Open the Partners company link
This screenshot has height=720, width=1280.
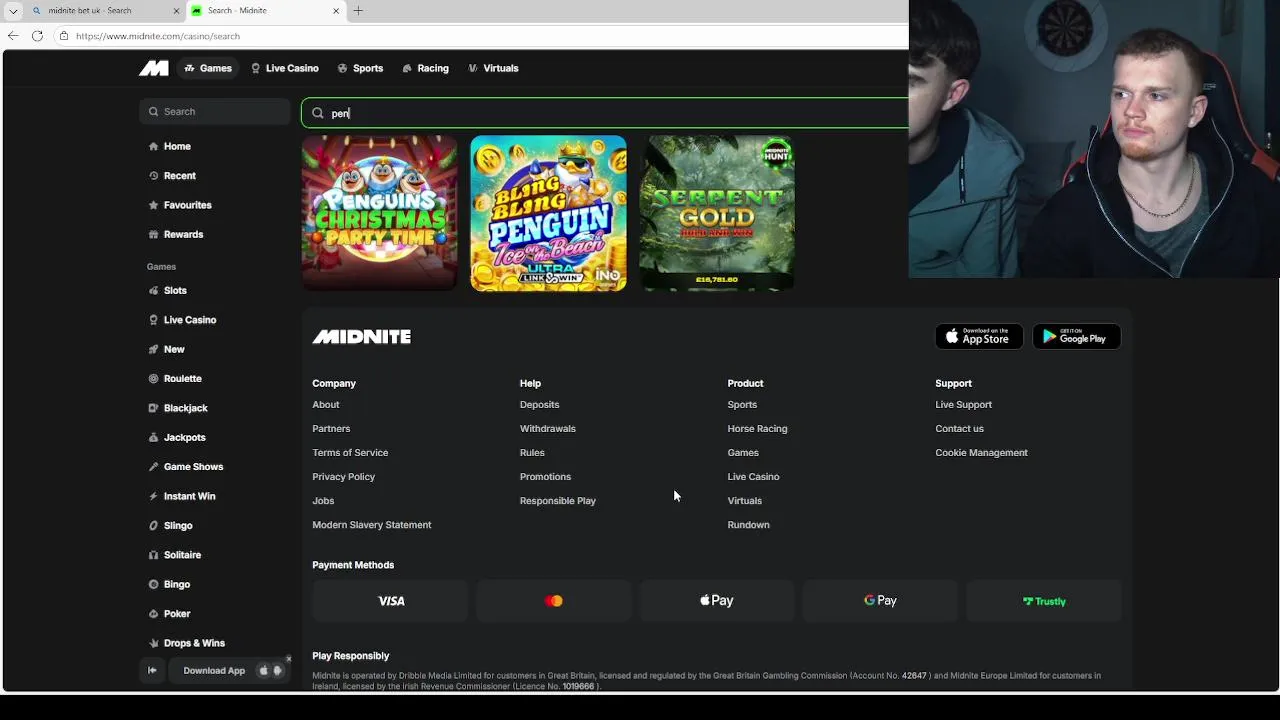331,429
